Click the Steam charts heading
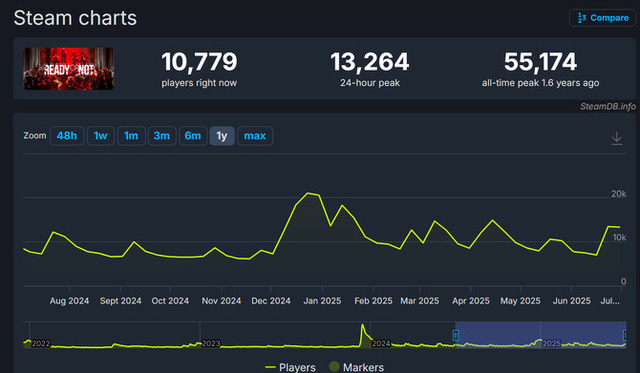Image resolution: width=640 pixels, height=373 pixels. point(75,18)
